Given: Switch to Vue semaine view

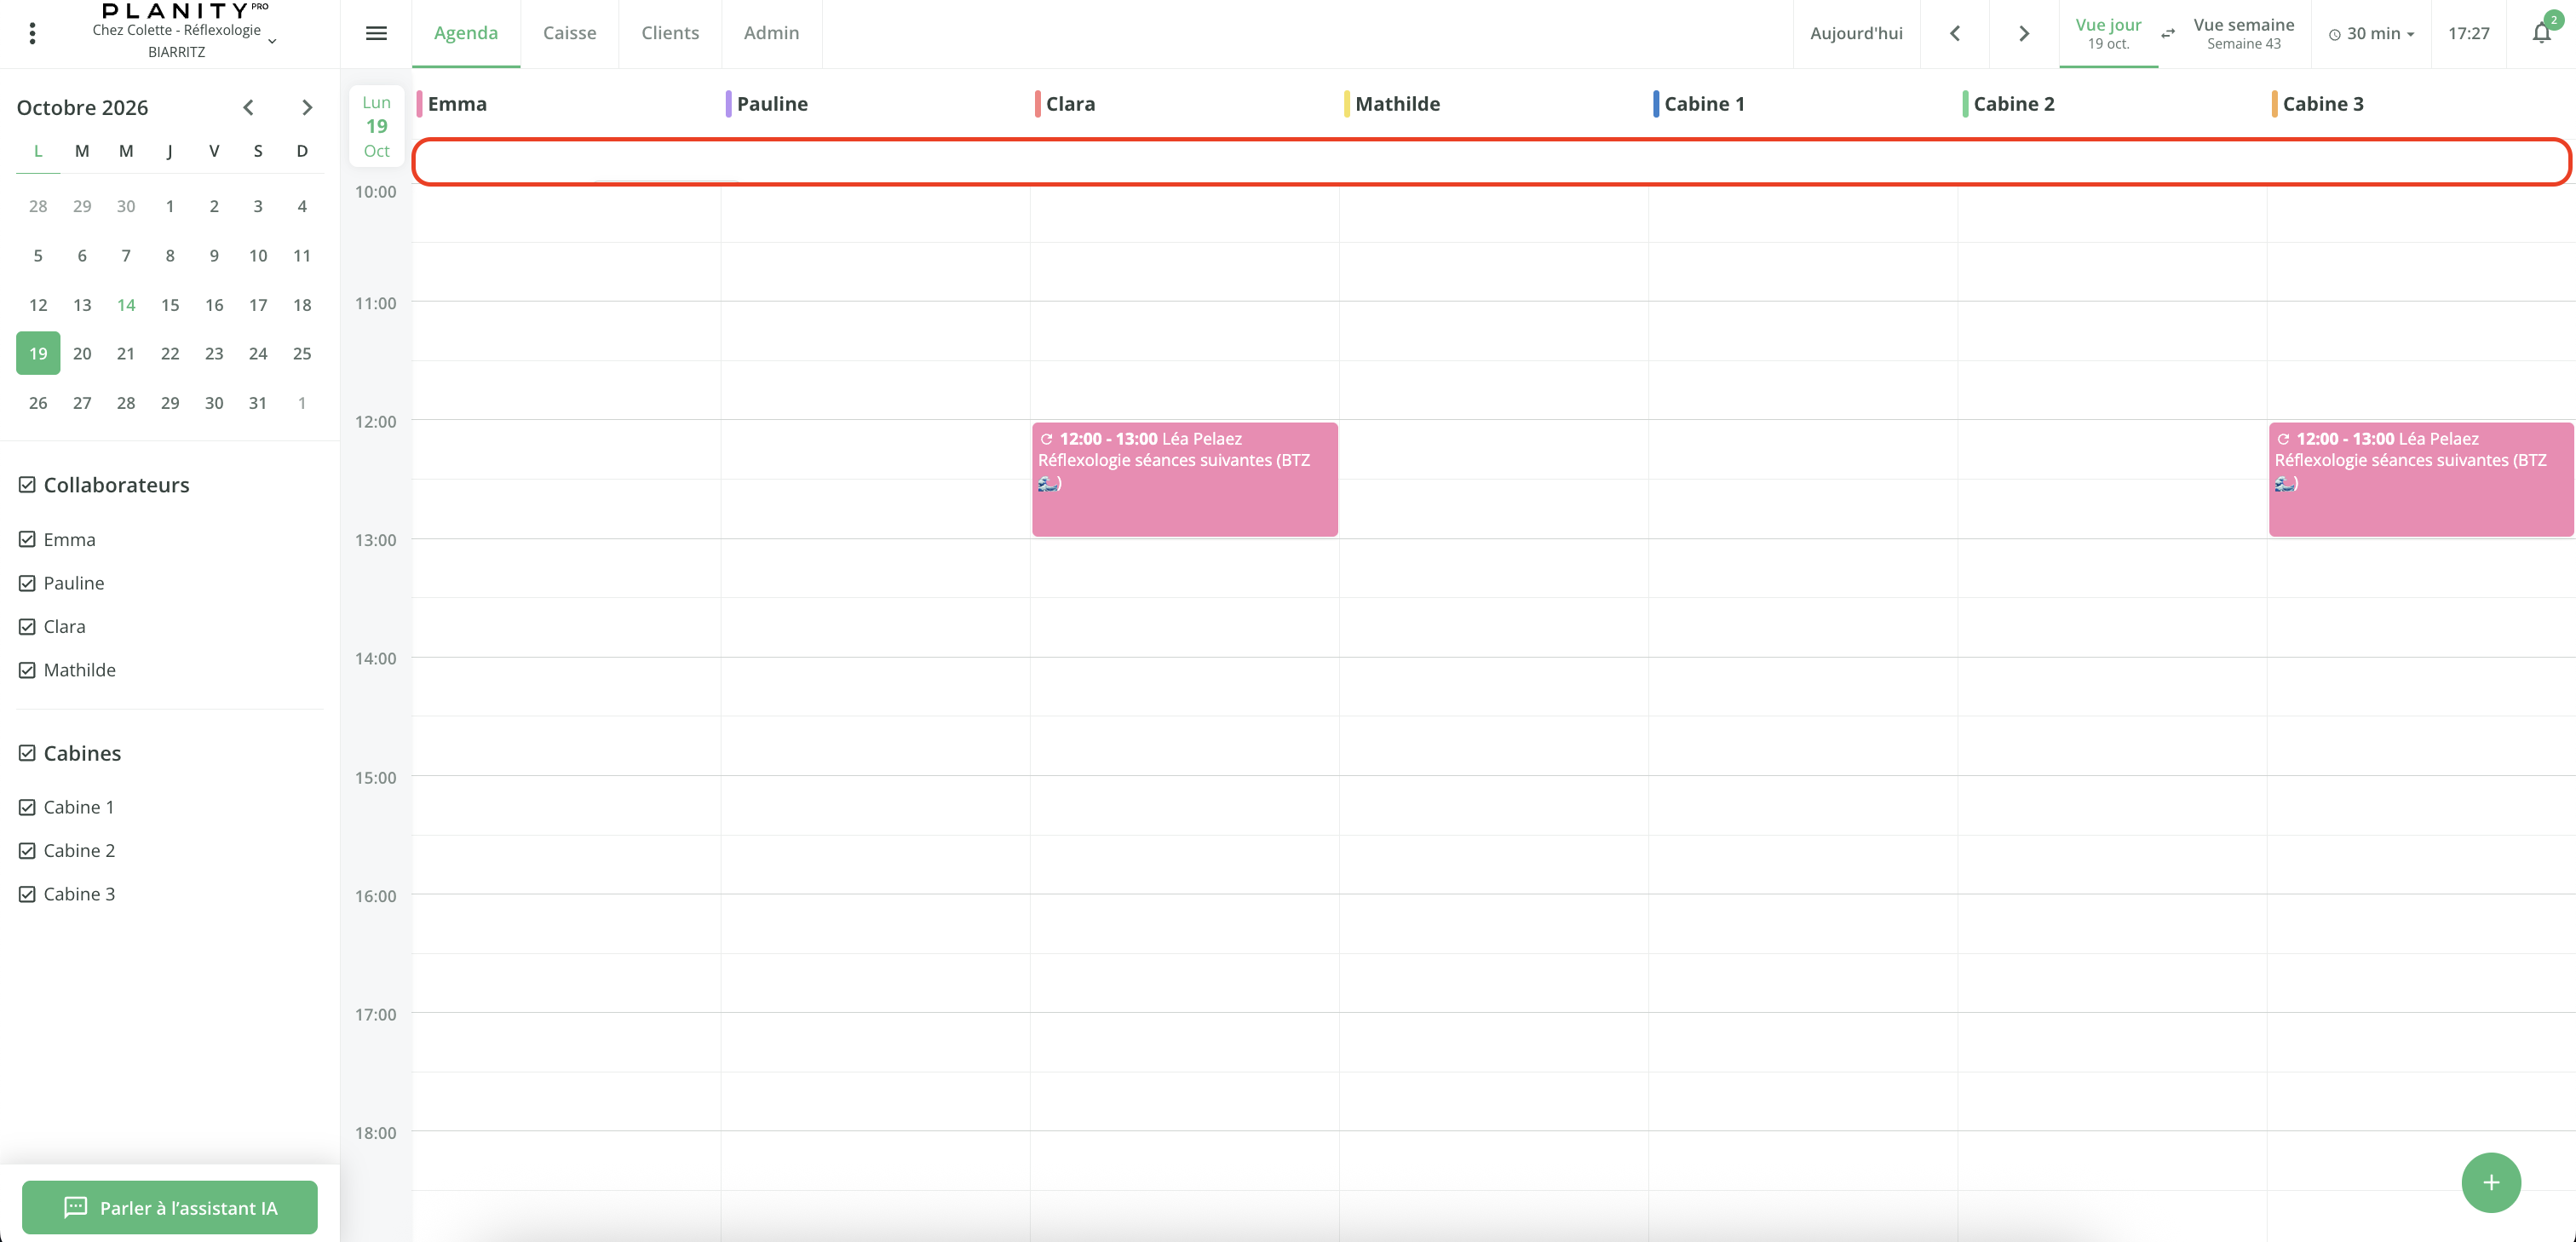Looking at the screenshot, I should [2243, 33].
